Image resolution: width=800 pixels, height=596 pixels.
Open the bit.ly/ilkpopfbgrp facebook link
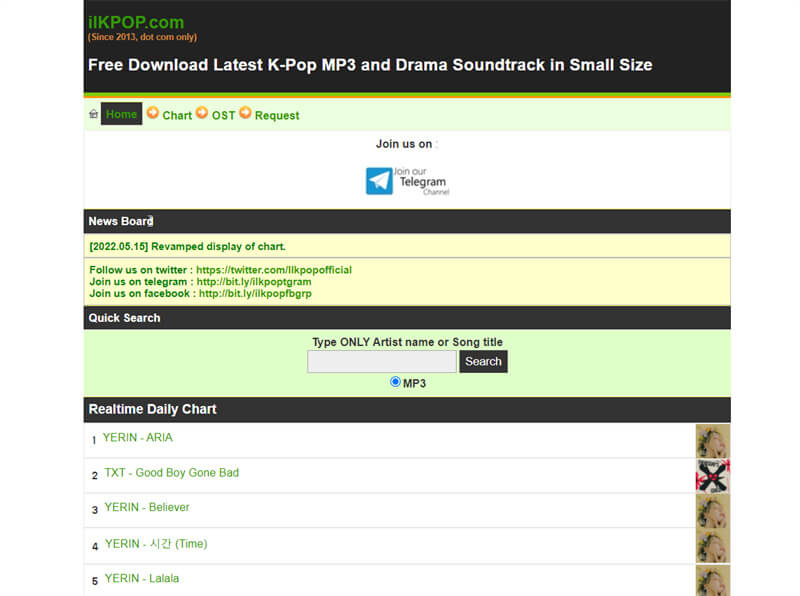click(255, 293)
